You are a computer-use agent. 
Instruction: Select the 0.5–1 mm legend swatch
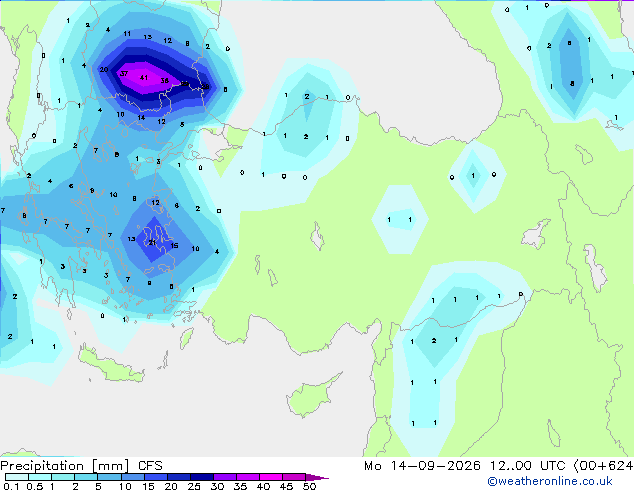pos(40,477)
